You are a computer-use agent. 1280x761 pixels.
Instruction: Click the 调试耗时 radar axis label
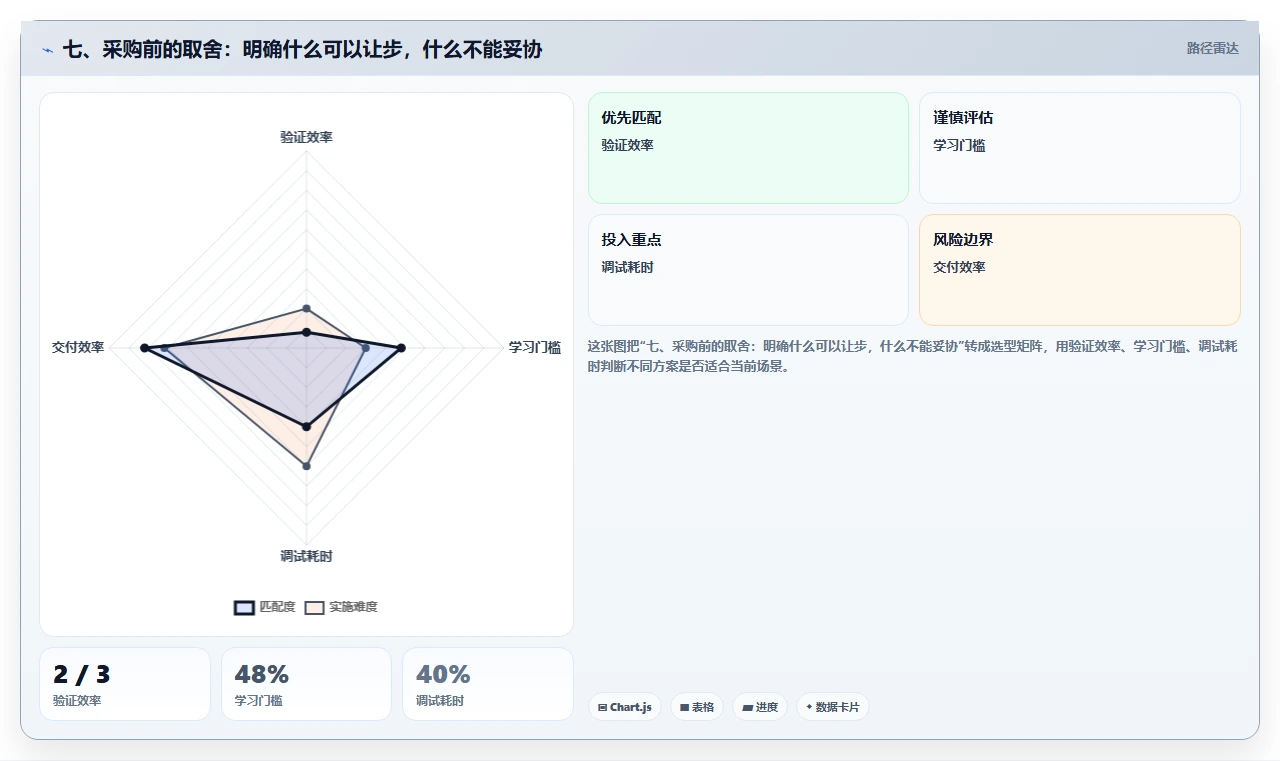[x=306, y=556]
